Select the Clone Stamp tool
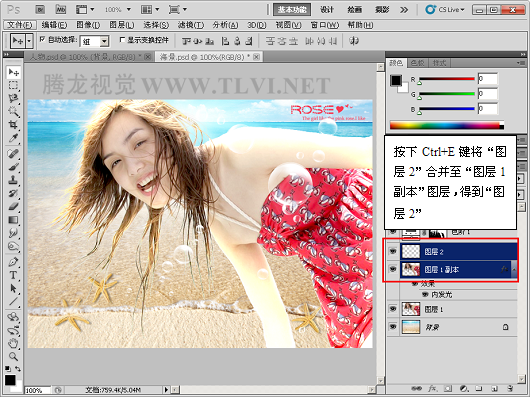This screenshot has height=397, width=530. click(13, 179)
